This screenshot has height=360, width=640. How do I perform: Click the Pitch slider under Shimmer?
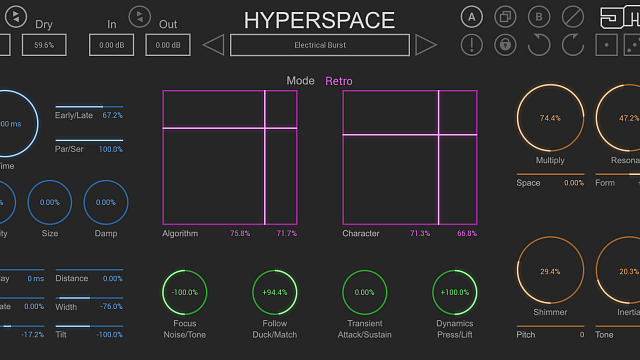pos(550,326)
